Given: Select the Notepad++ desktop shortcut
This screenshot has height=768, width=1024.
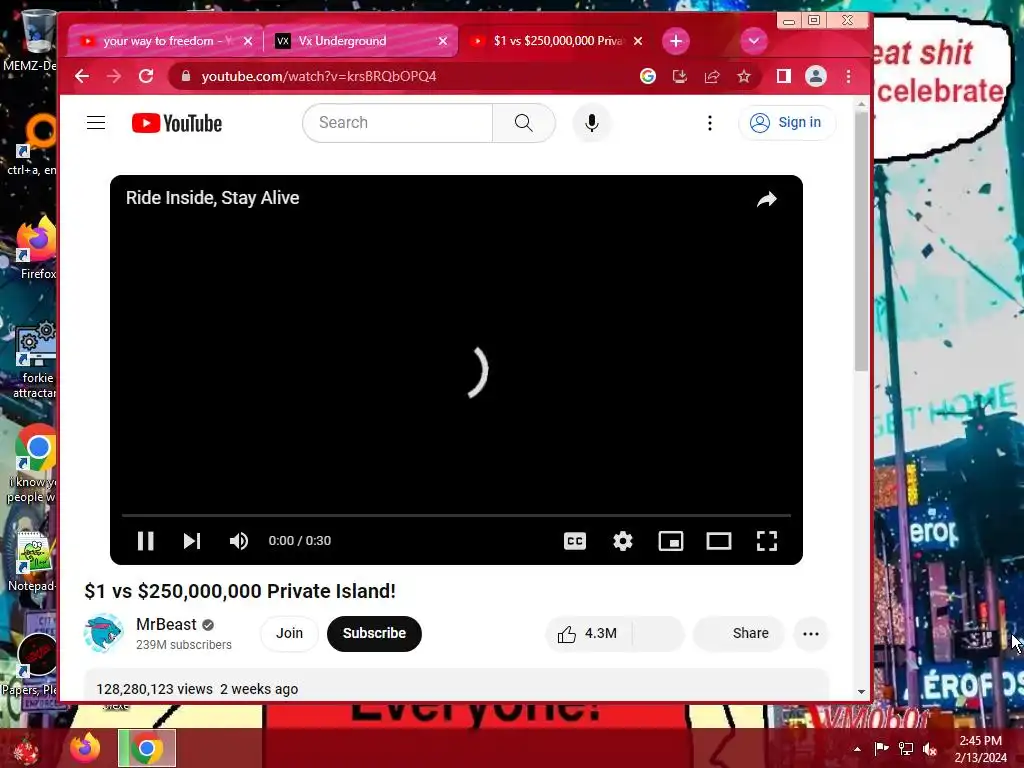Looking at the screenshot, I should (x=33, y=562).
